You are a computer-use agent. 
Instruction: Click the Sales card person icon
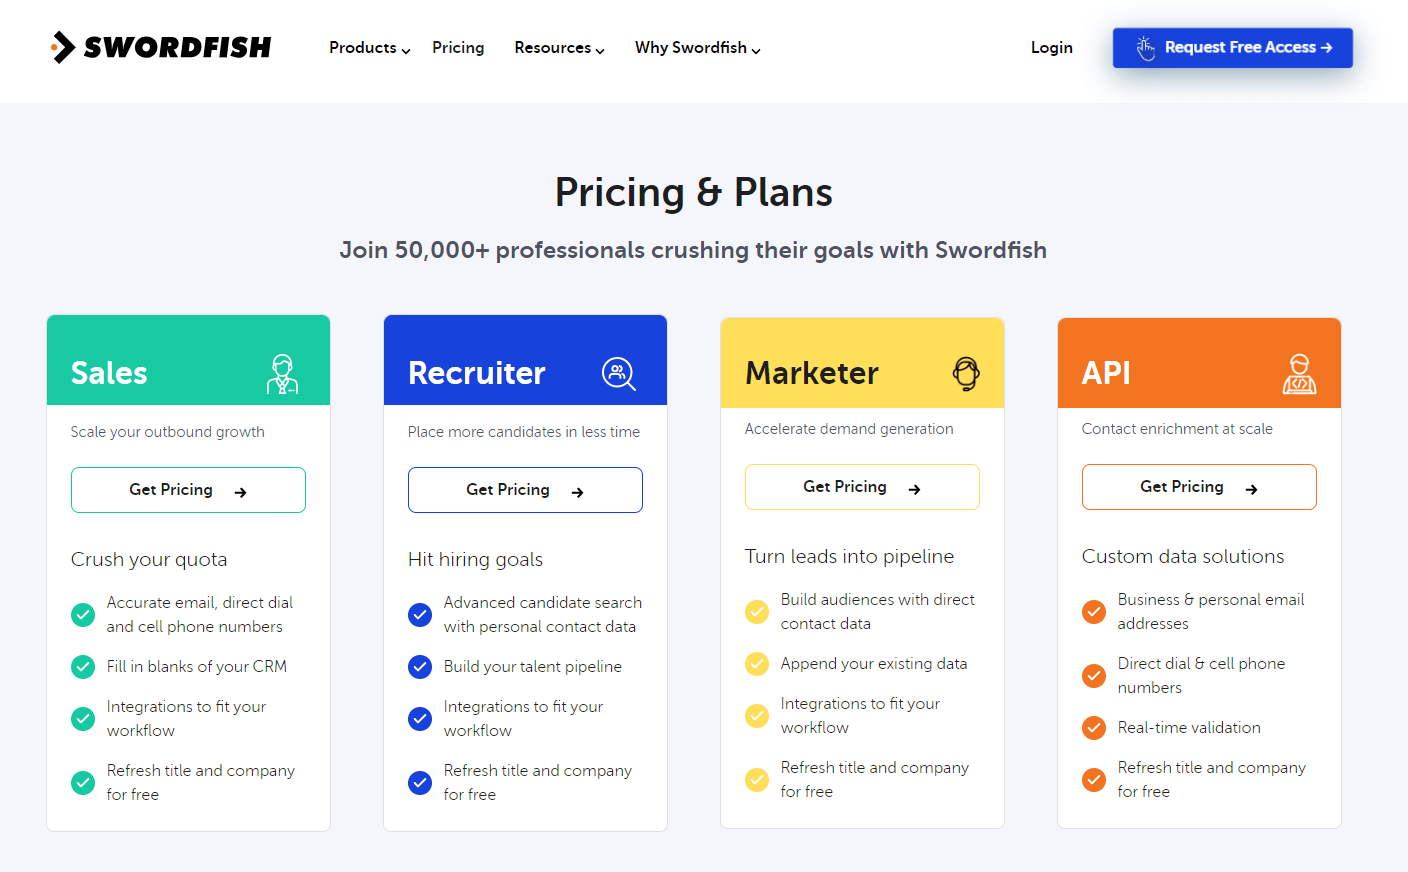(x=283, y=374)
